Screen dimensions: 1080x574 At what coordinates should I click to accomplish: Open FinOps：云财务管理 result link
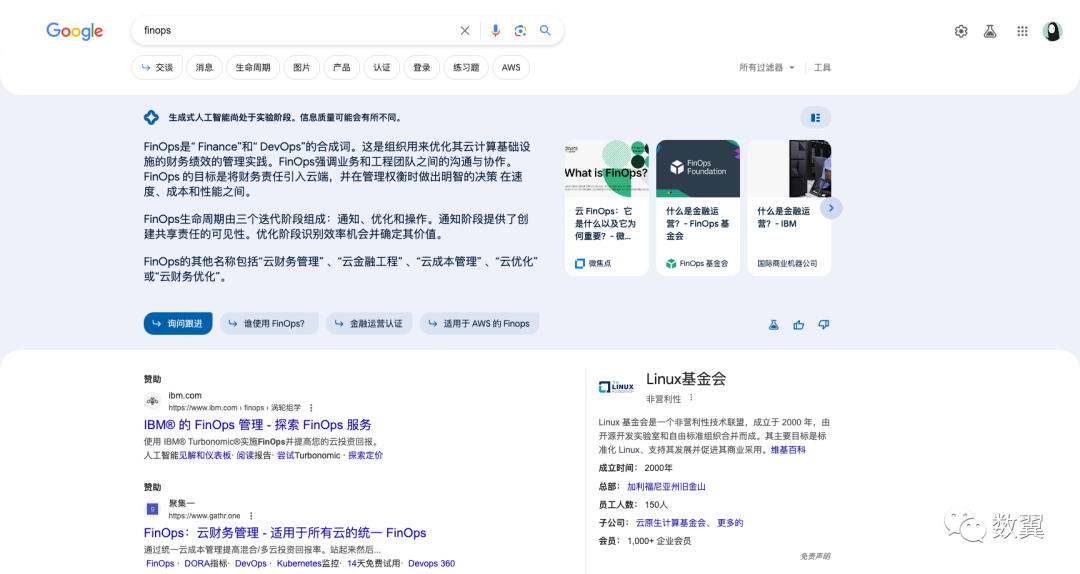[x=285, y=533]
